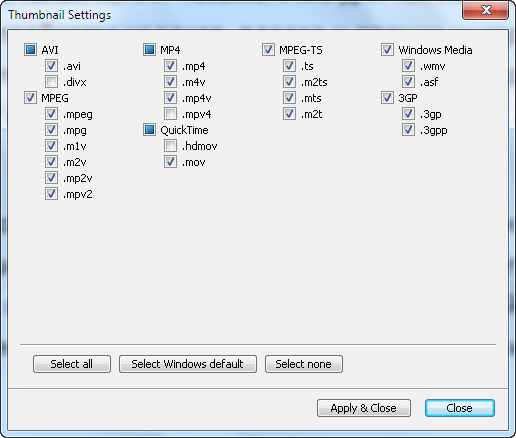Viewport: 516px width, 438px height.
Task: Uncheck the .avi extension
Action: (51, 66)
